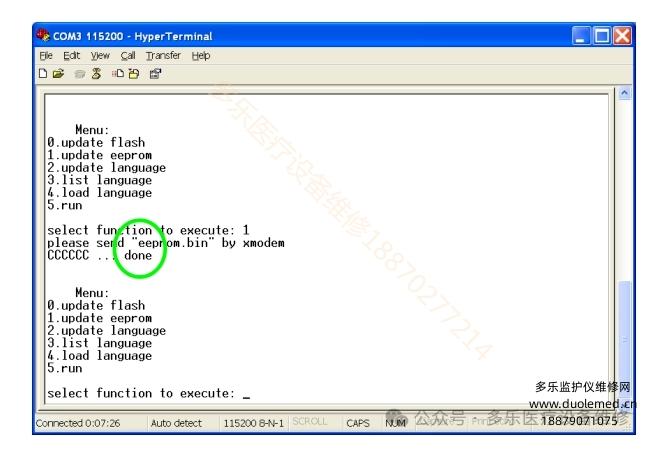Image resolution: width=658 pixels, height=454 pixels.
Task: Click the Disconnect phone toolbar icon
Action: 96,73
